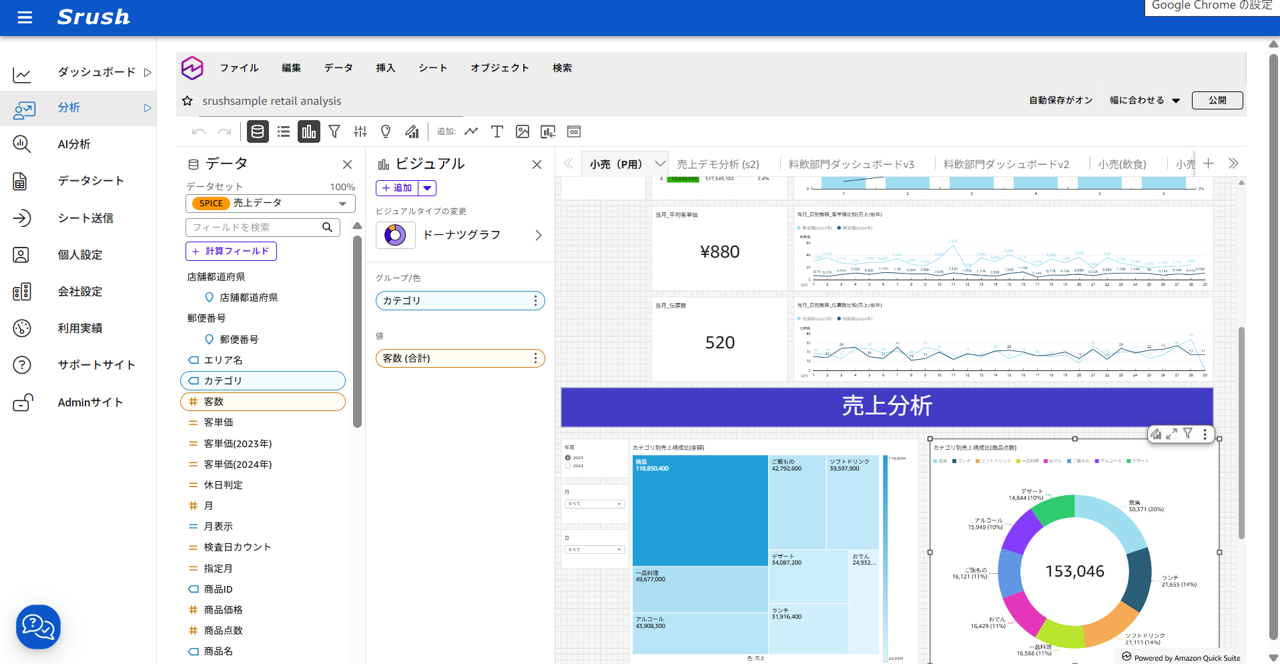Open the insights lightbulb icon

pyautogui.click(x=385, y=131)
